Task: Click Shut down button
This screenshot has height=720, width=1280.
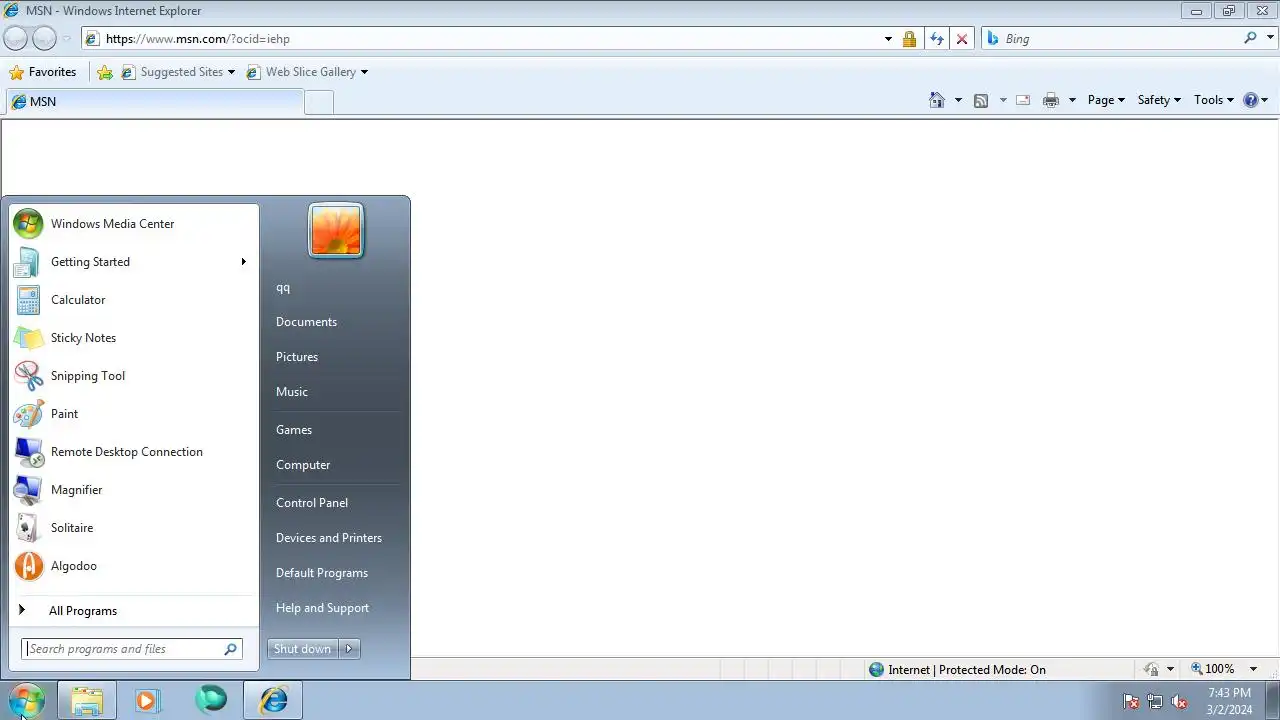Action: 302,649
